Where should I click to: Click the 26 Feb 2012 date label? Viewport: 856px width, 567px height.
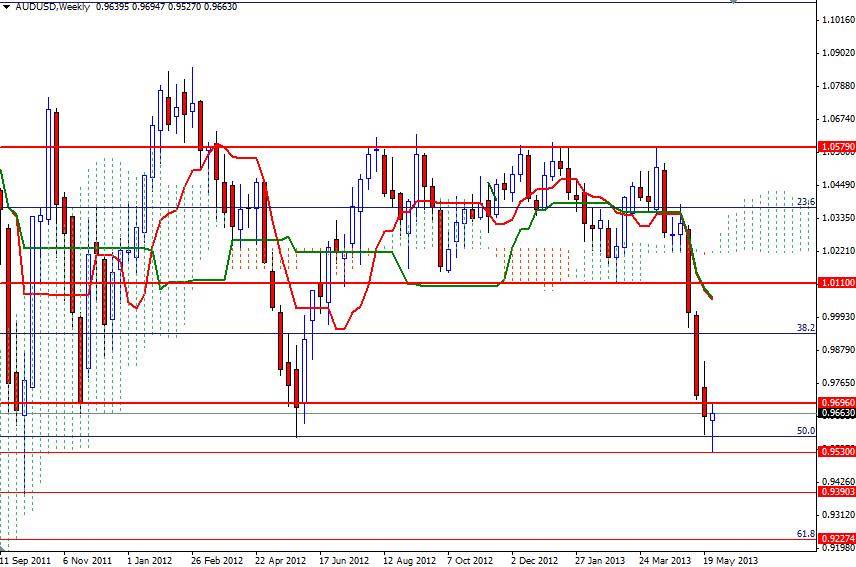217,560
